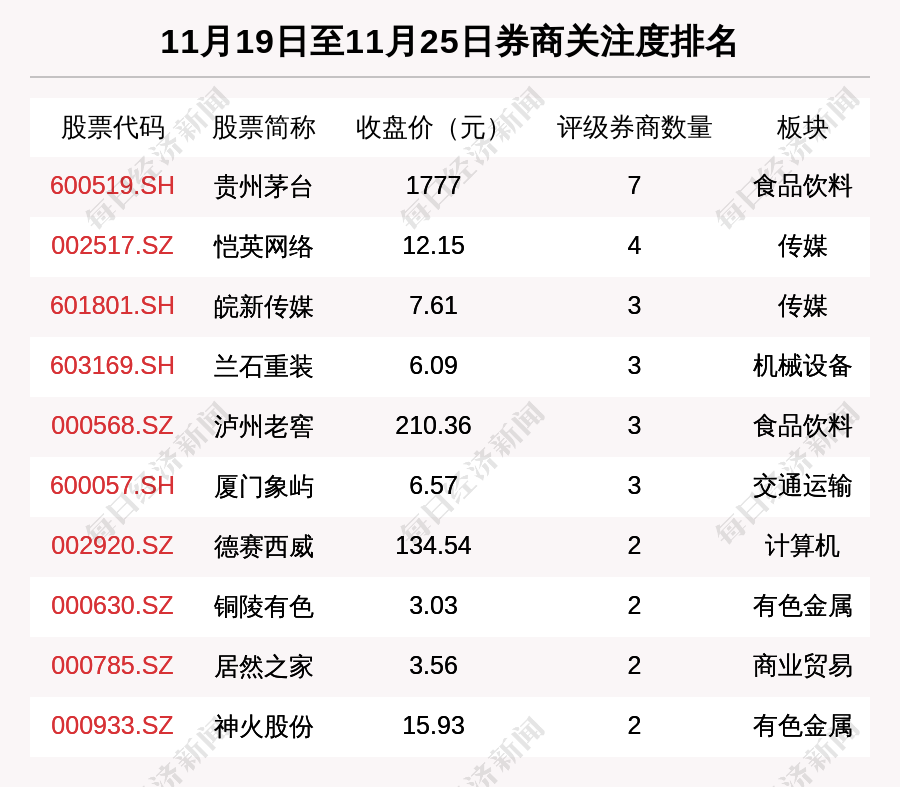
Task: Pick the closing price 12.15
Action: [433, 246]
